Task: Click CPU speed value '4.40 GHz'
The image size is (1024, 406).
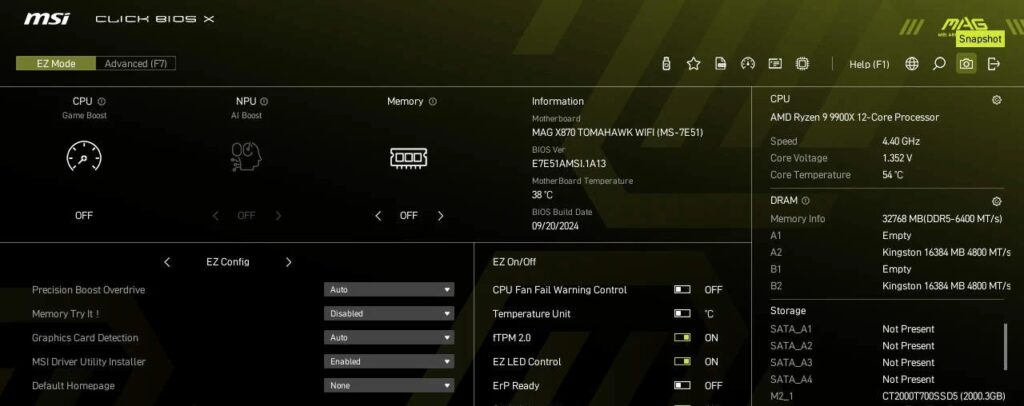Action: click(900, 141)
